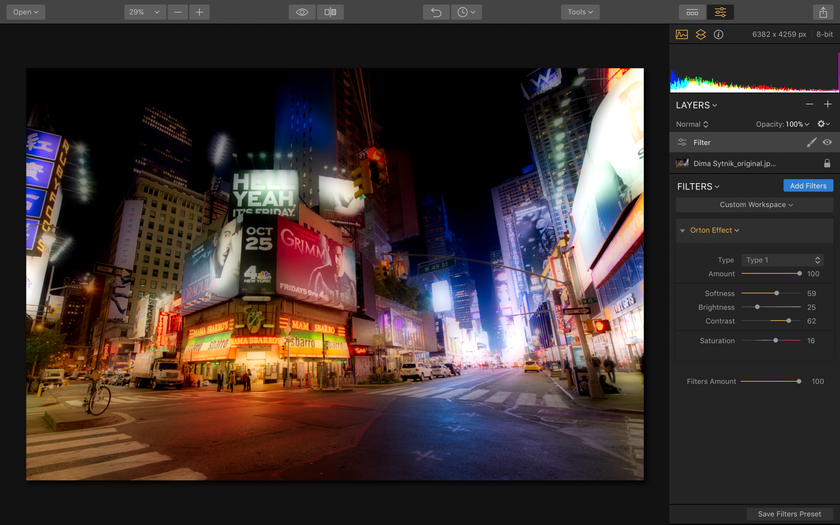This screenshot has height=525, width=840.
Task: Adjust the Filters Amount slider
Action: (x=771, y=381)
